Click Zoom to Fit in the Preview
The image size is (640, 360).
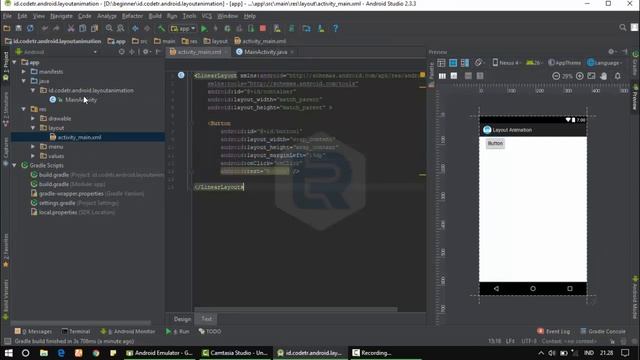click(x=591, y=76)
